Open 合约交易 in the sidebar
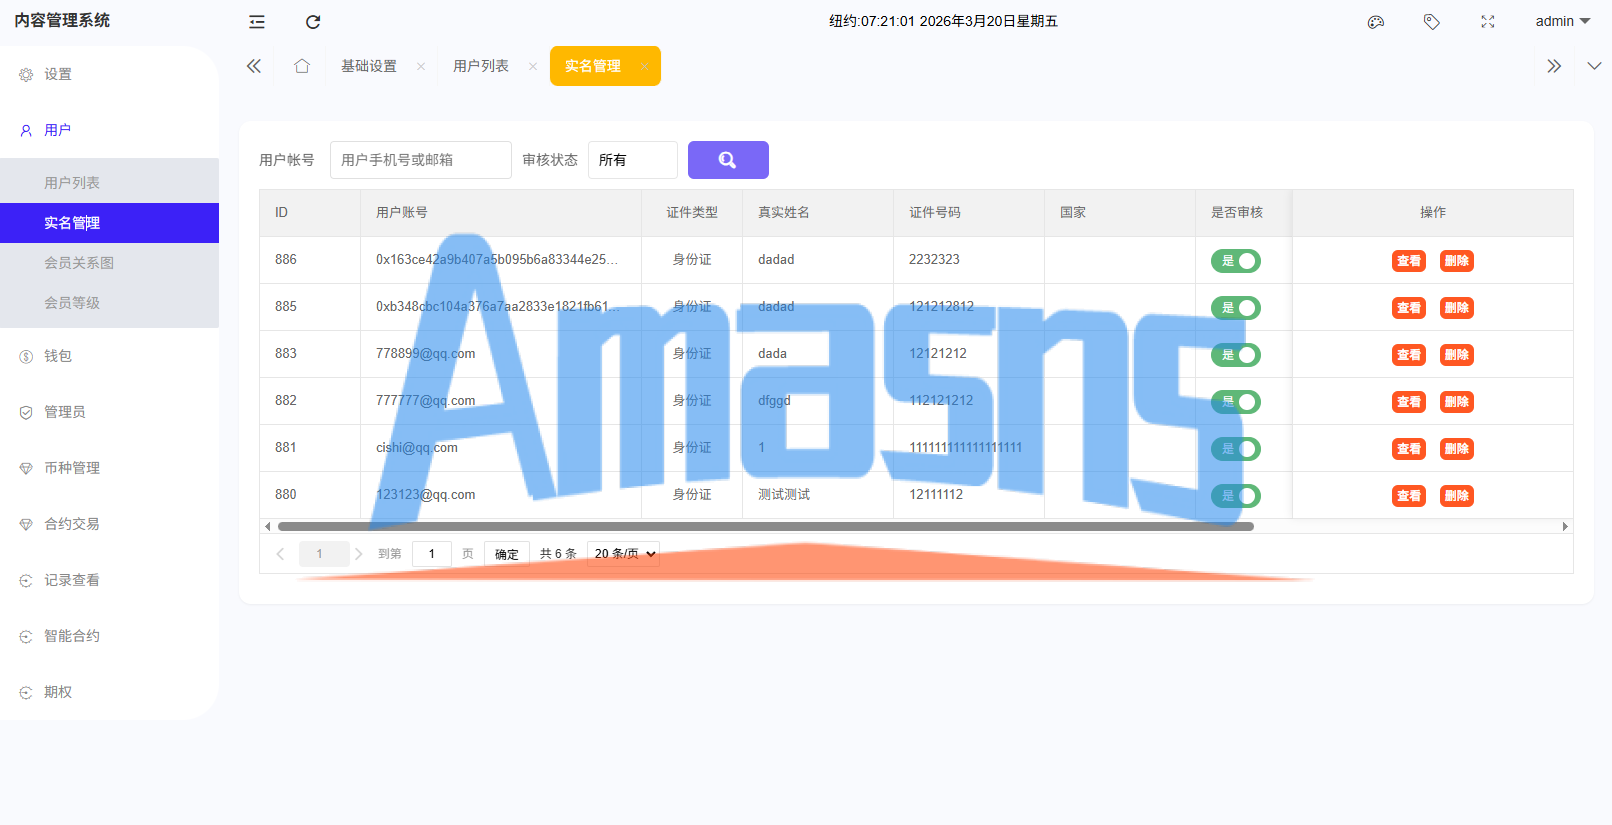The width and height of the screenshot is (1612, 825). [x=72, y=524]
